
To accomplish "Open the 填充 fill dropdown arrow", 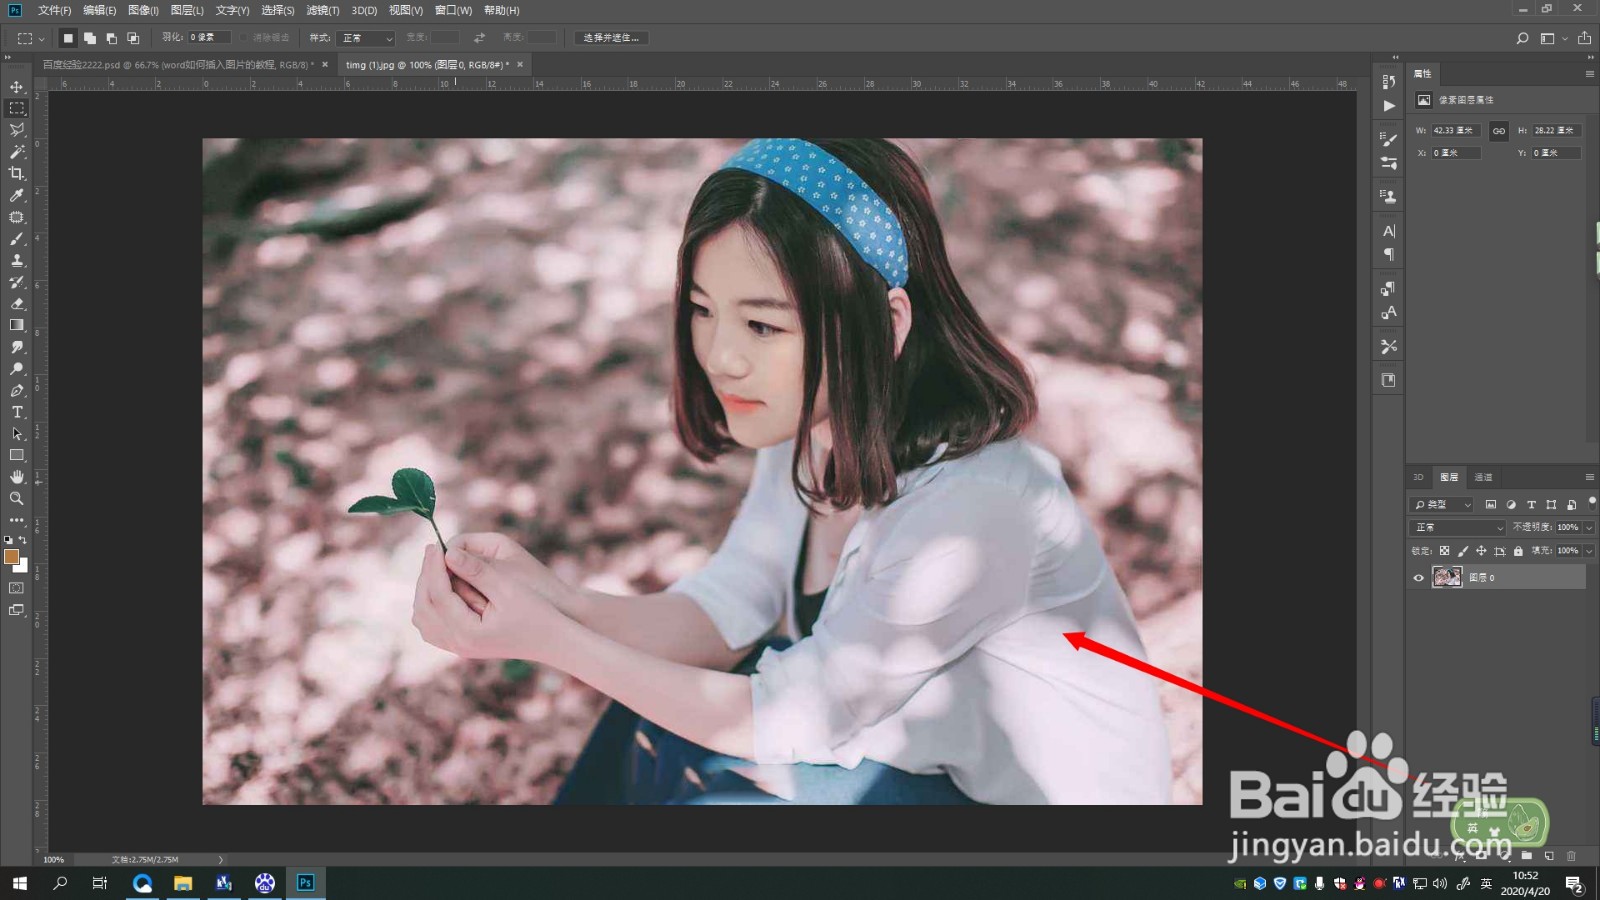I will 1589,551.
